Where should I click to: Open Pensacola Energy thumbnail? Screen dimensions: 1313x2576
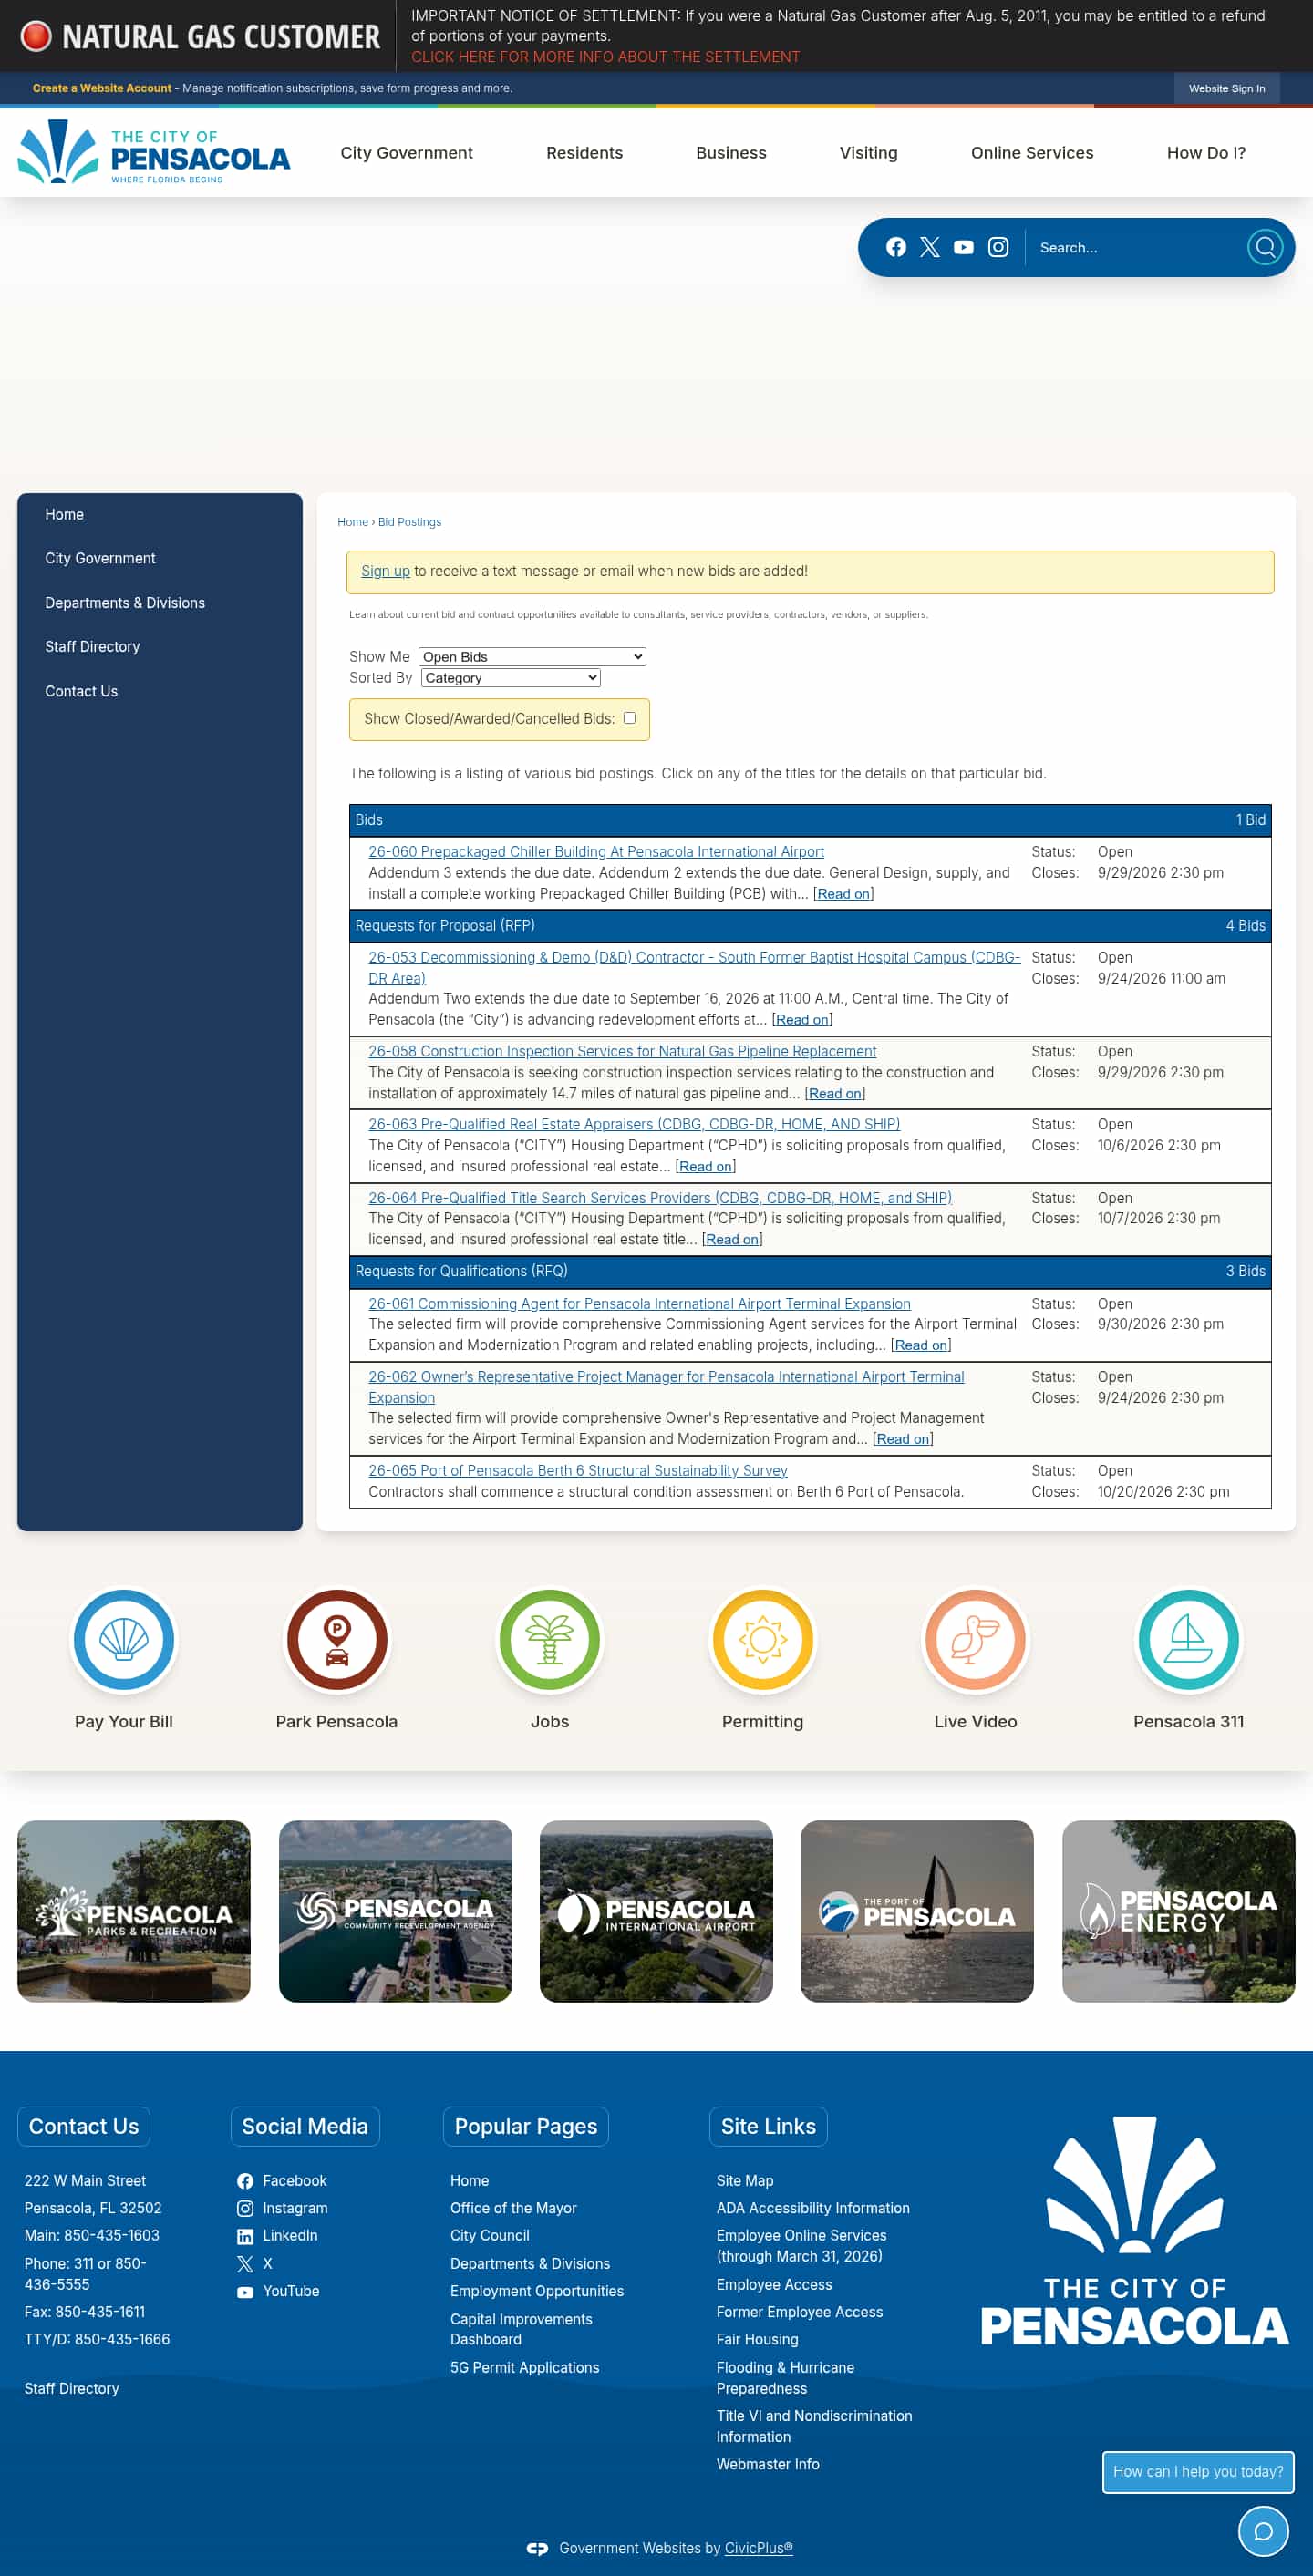pos(1178,1911)
